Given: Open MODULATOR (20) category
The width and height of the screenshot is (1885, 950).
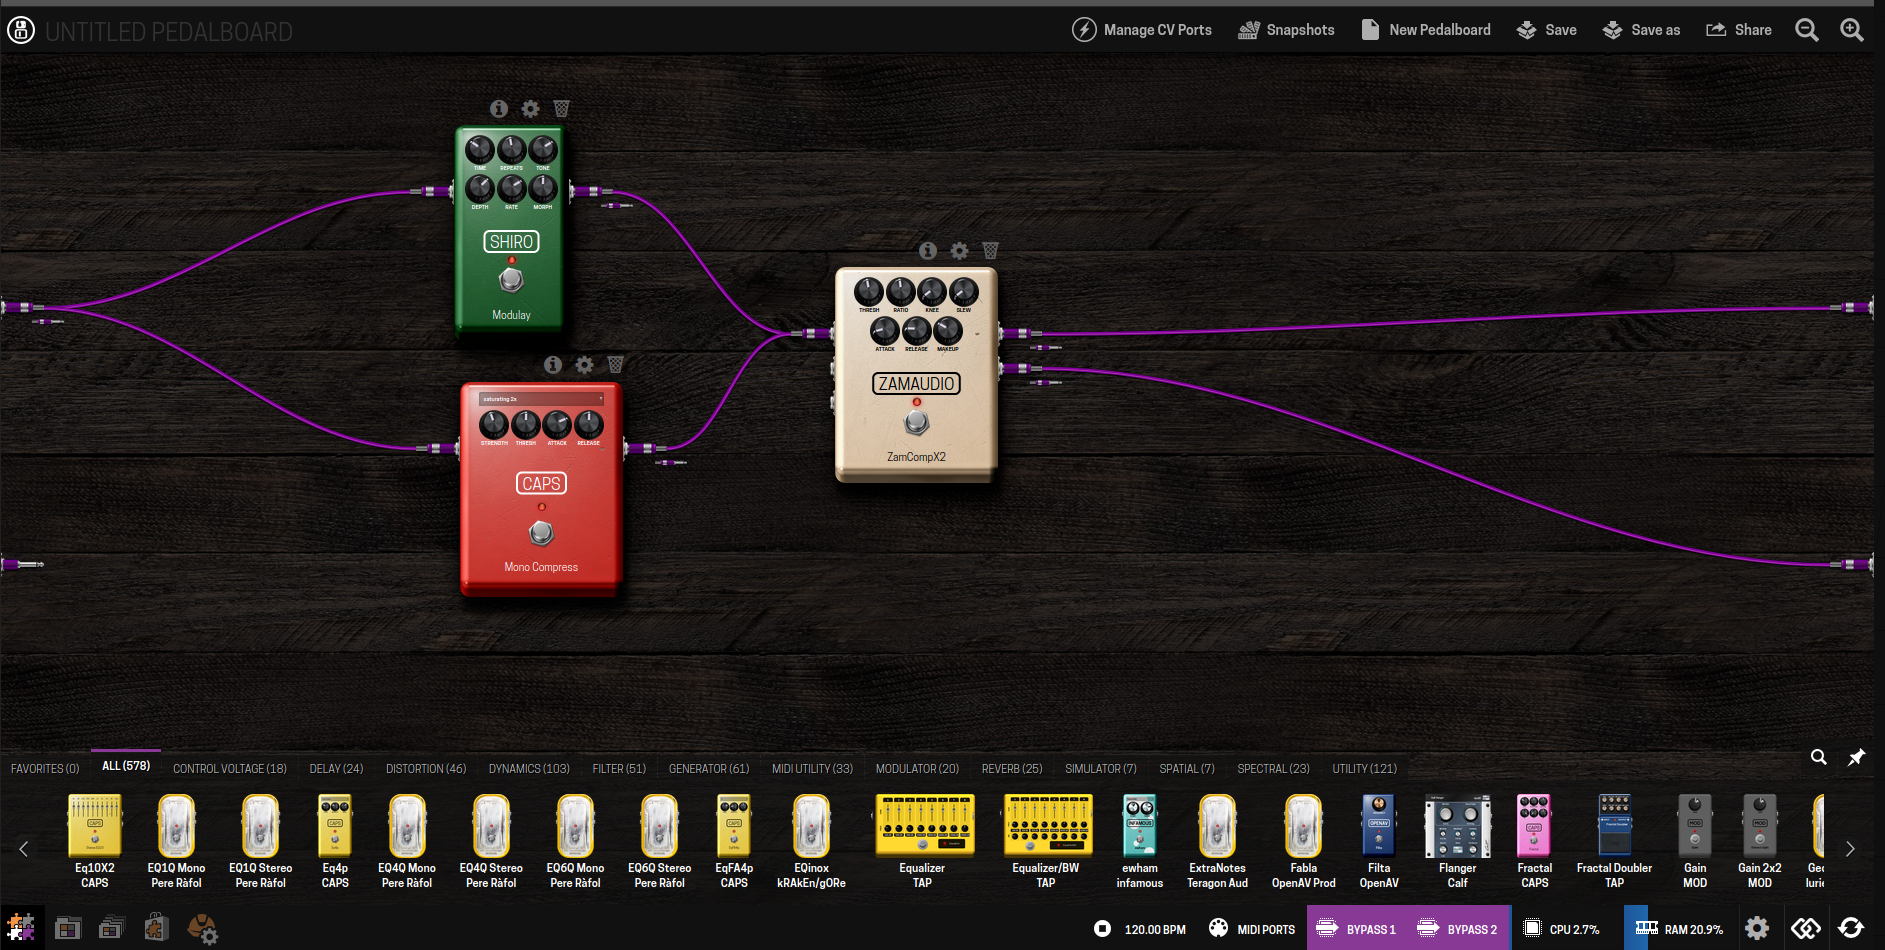Looking at the screenshot, I should click(917, 769).
